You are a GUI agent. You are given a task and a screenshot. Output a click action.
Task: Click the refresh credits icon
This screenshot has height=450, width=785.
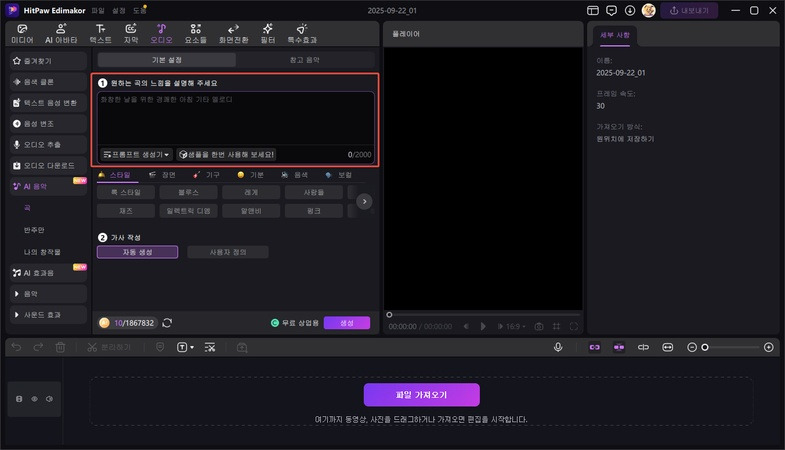[x=167, y=323]
